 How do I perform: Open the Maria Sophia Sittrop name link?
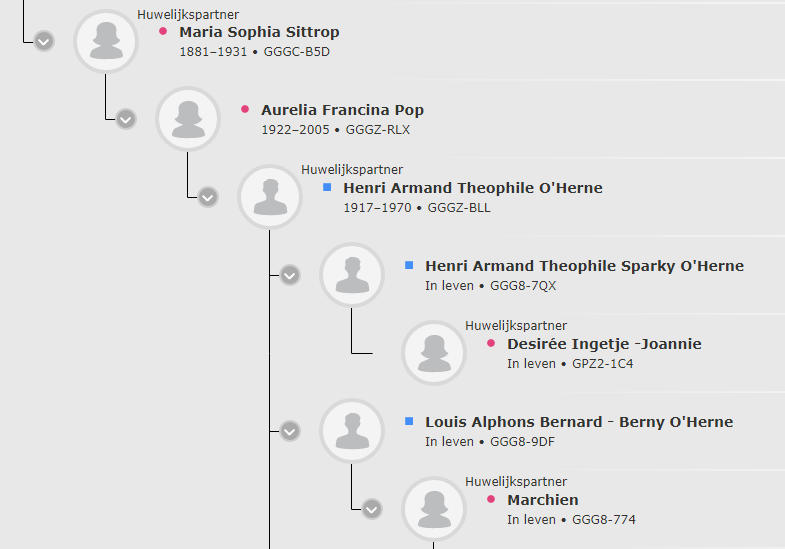tap(259, 32)
